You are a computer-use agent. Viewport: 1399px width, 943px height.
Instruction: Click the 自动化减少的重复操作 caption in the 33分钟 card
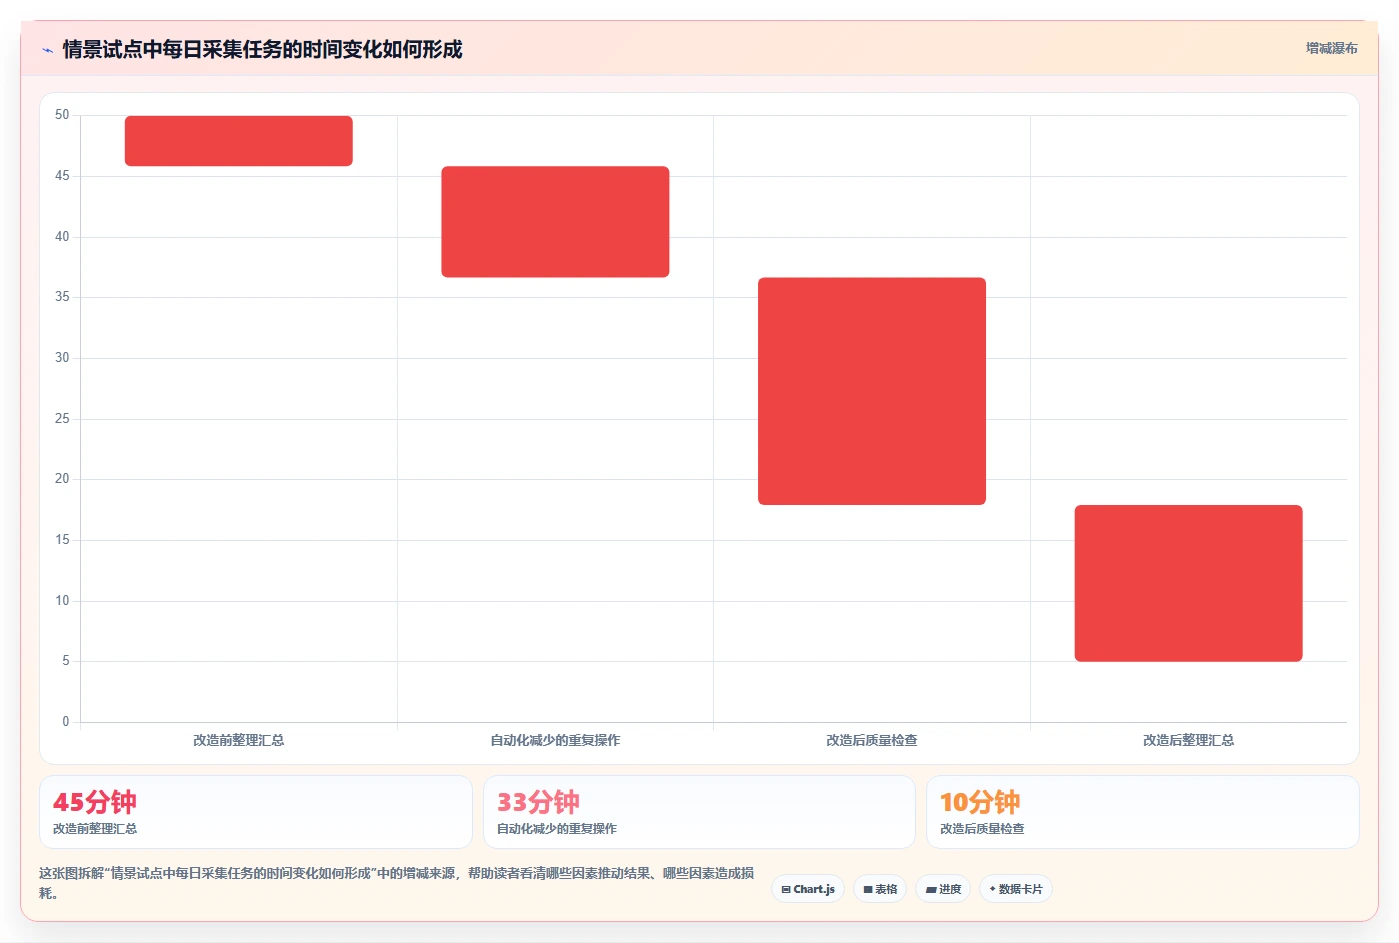tap(557, 829)
